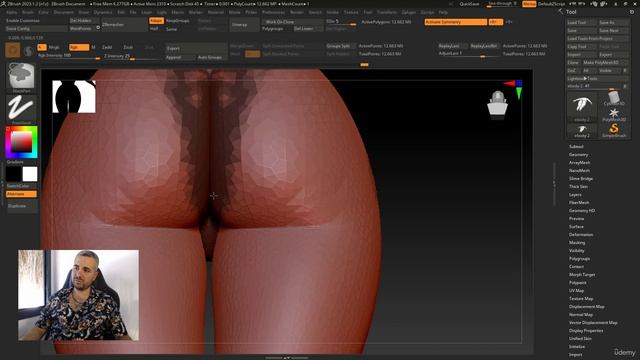Toggle the Mrgb mode
Image resolution: width=640 pixels, height=360 pixels.
click(x=54, y=47)
